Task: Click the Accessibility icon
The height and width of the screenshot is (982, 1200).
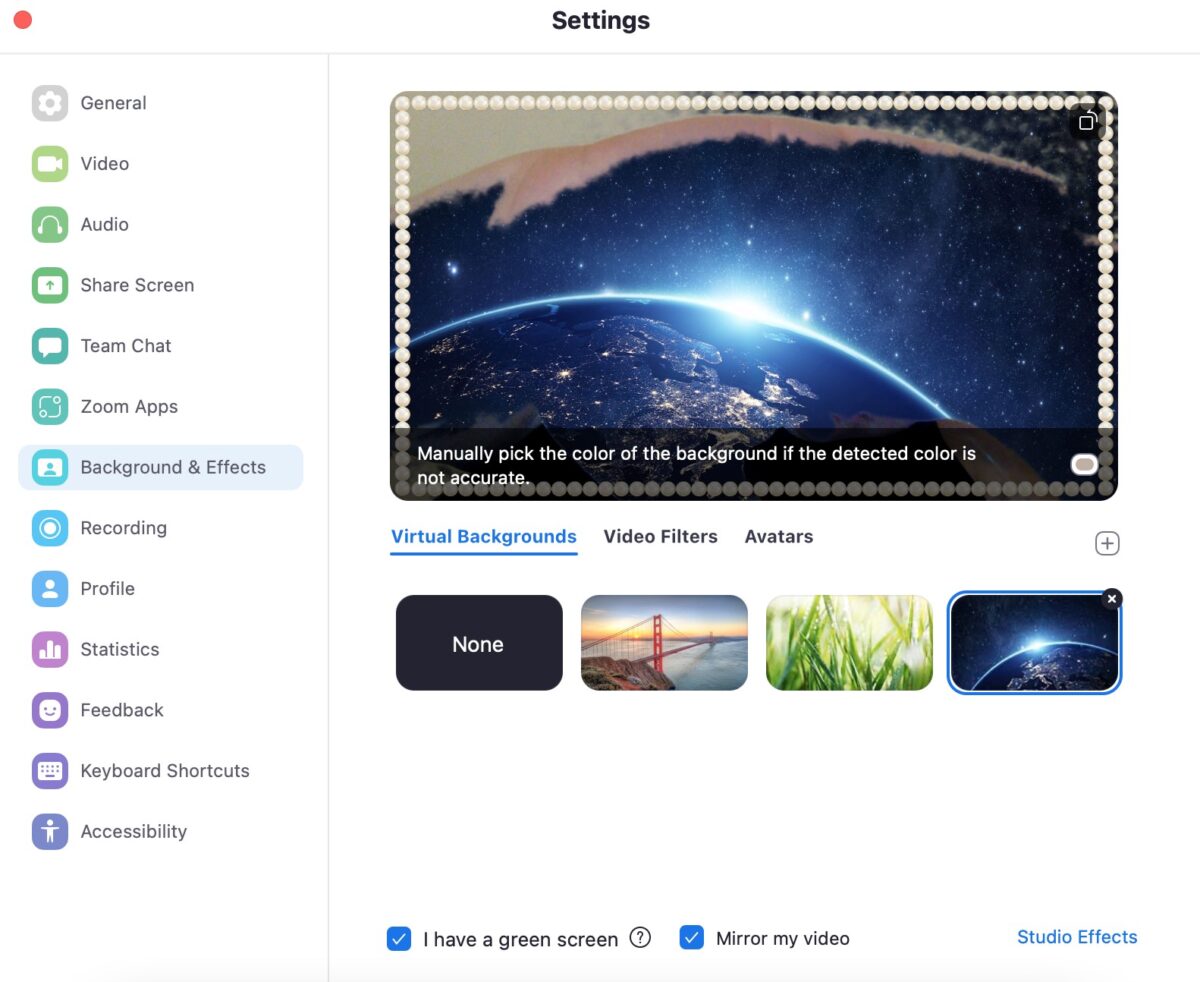Action: point(50,832)
